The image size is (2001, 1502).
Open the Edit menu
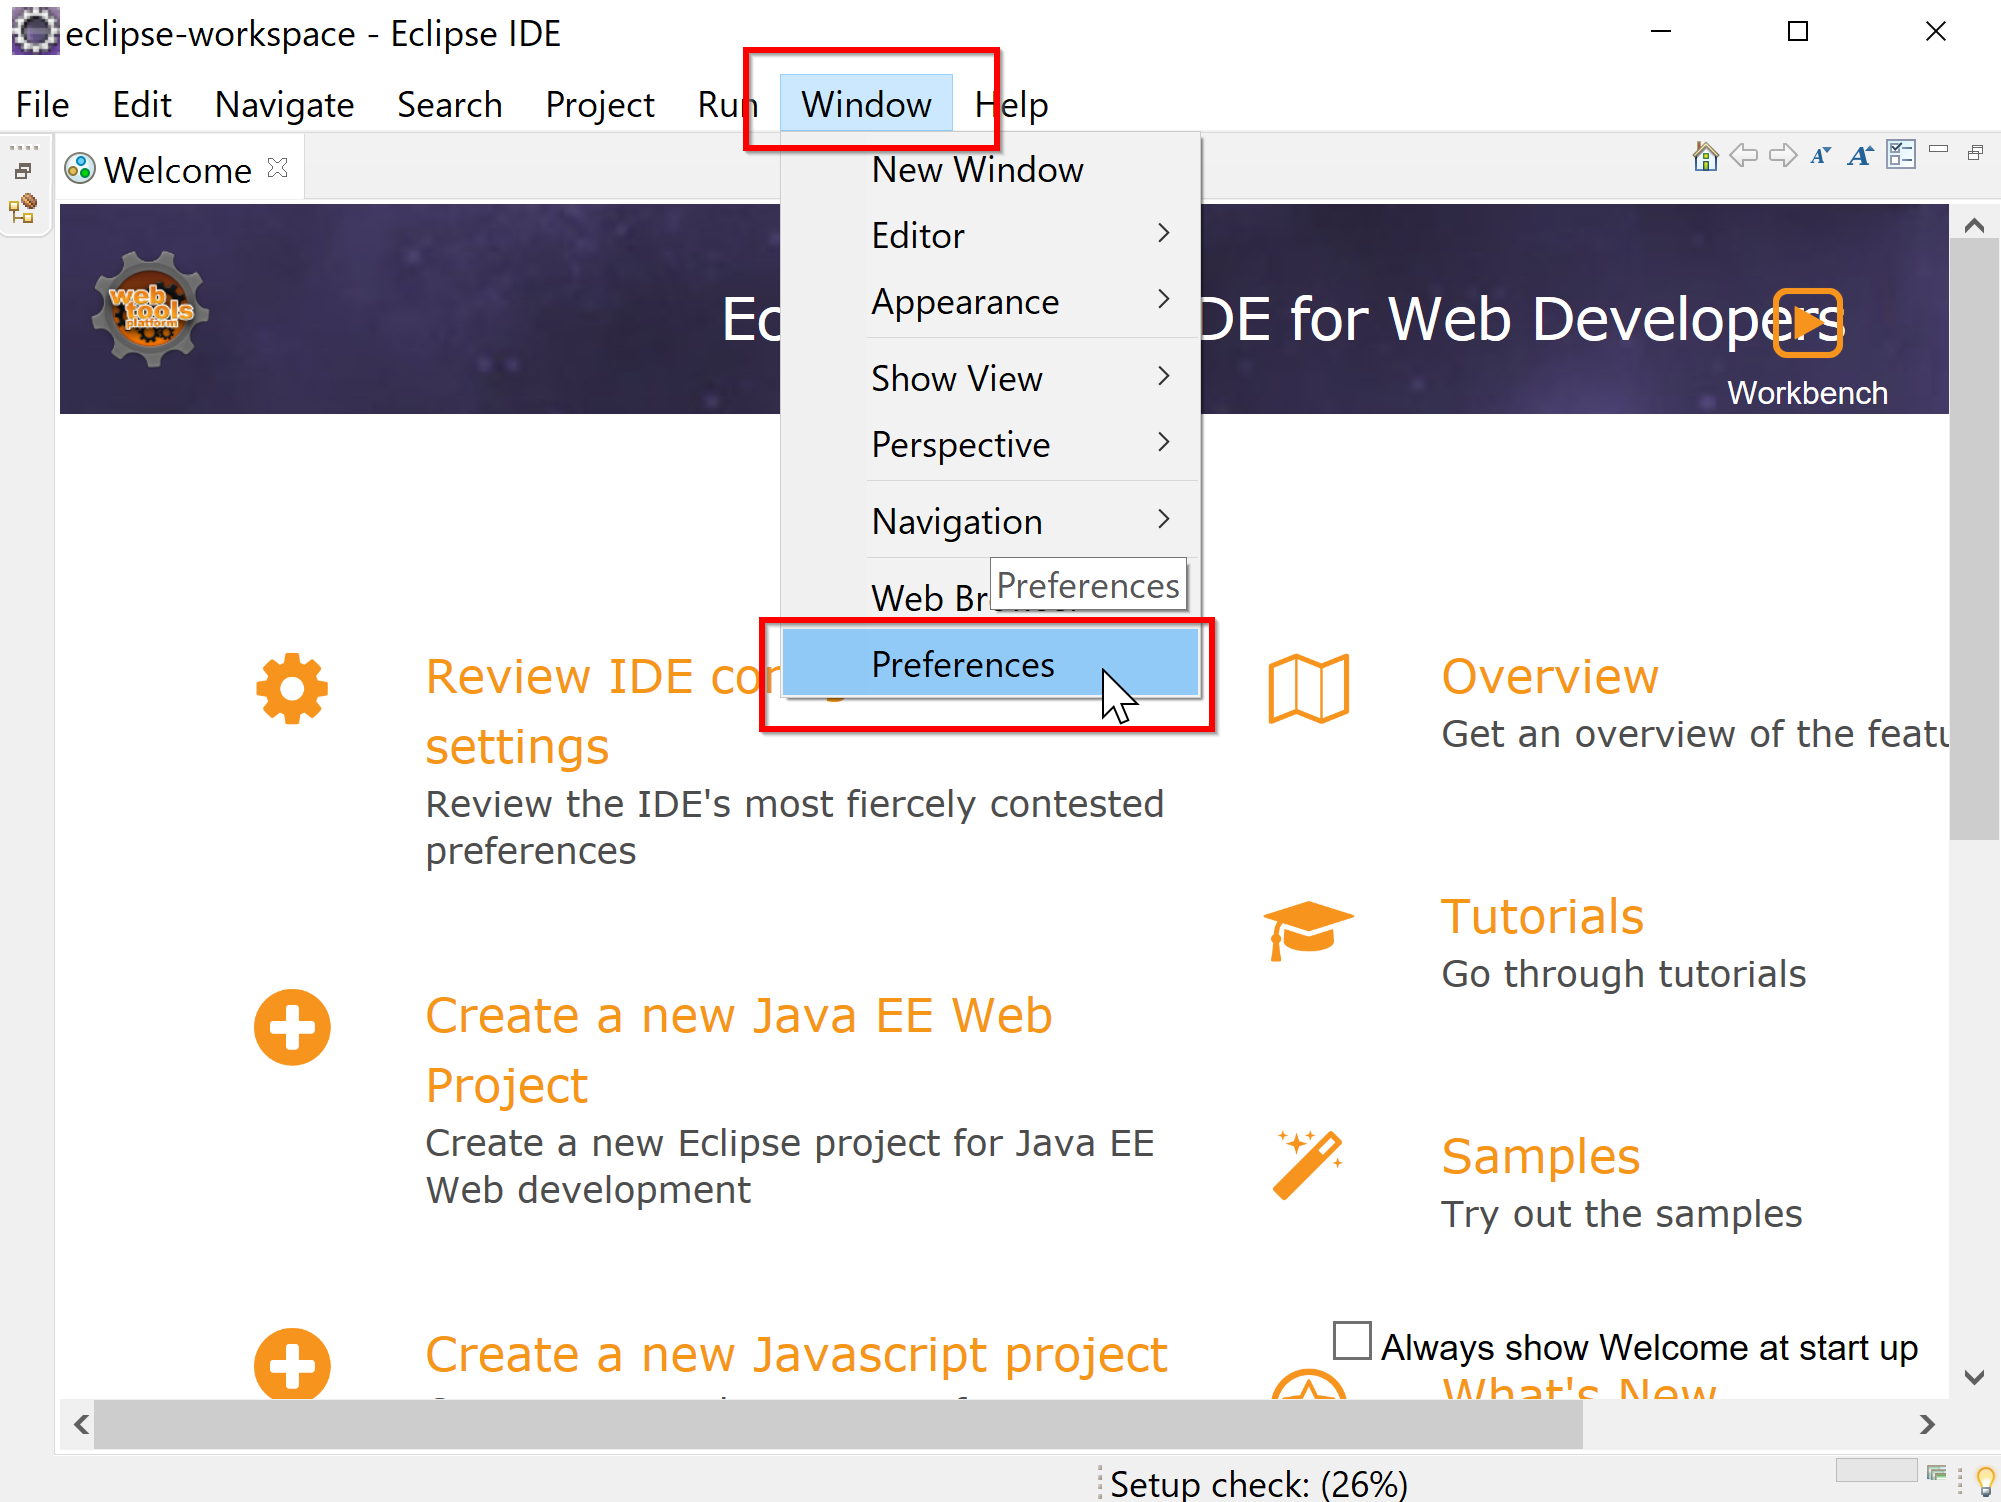(142, 104)
